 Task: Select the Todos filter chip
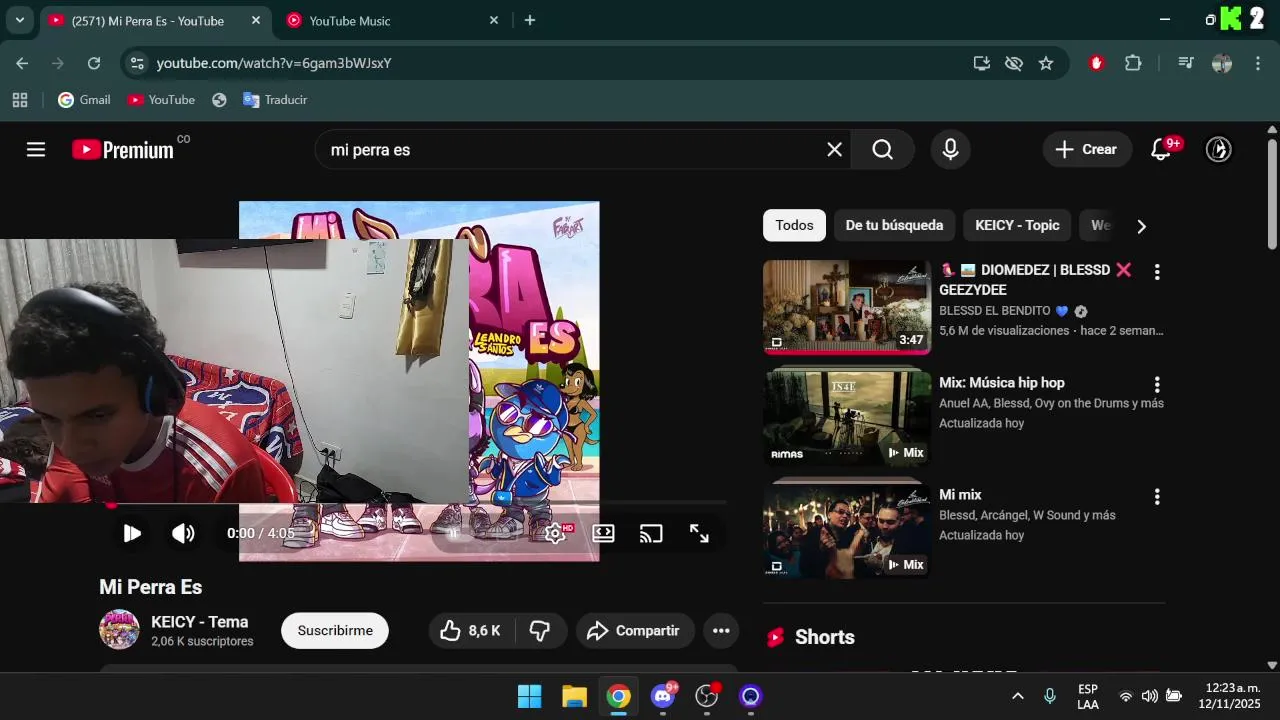point(794,226)
